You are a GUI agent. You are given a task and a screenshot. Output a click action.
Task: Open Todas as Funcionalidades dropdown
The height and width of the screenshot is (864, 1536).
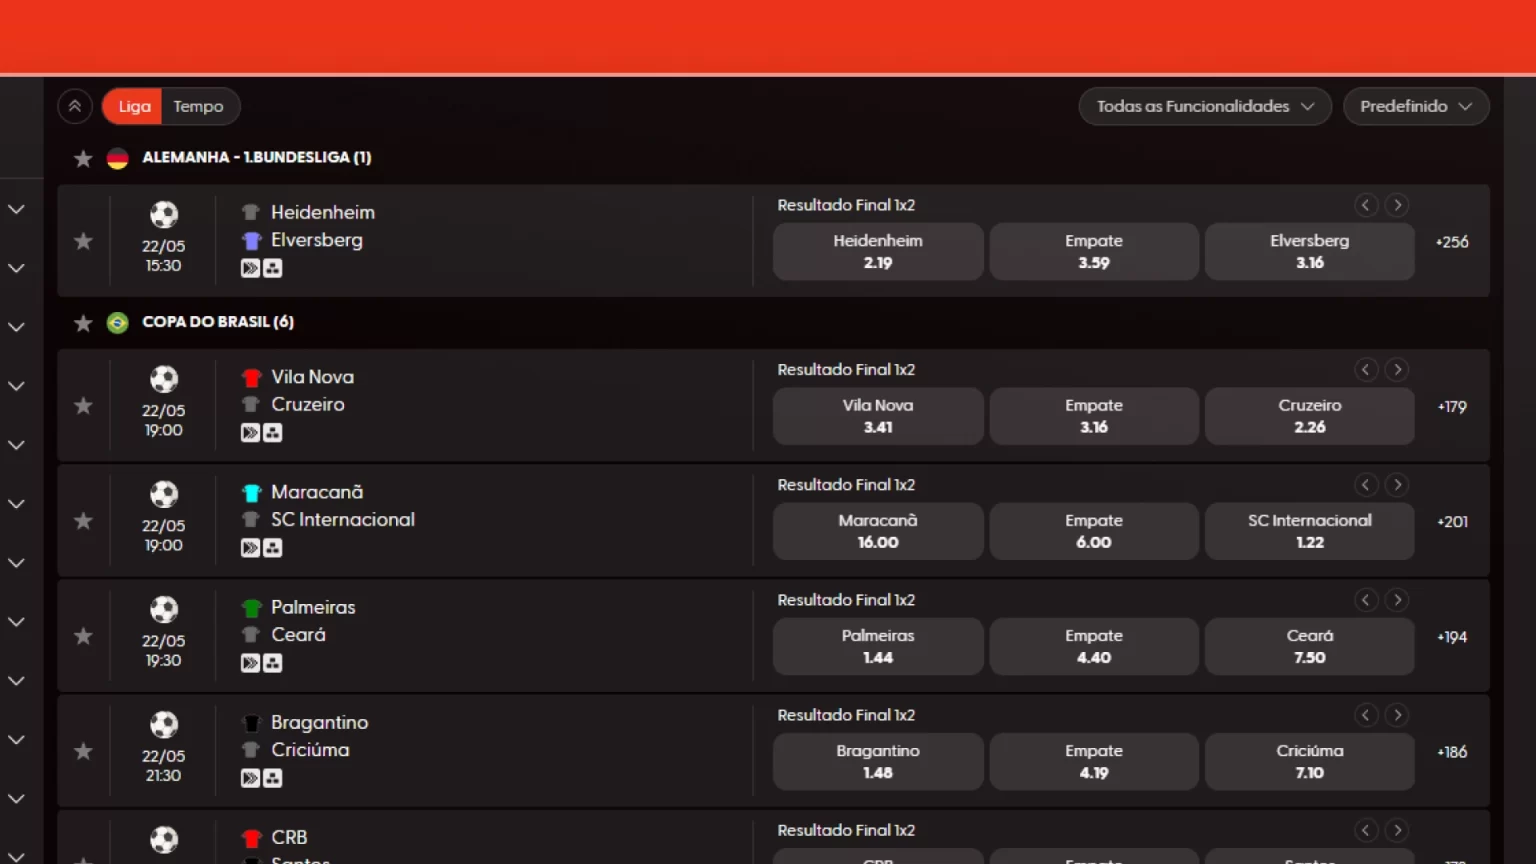point(1205,106)
